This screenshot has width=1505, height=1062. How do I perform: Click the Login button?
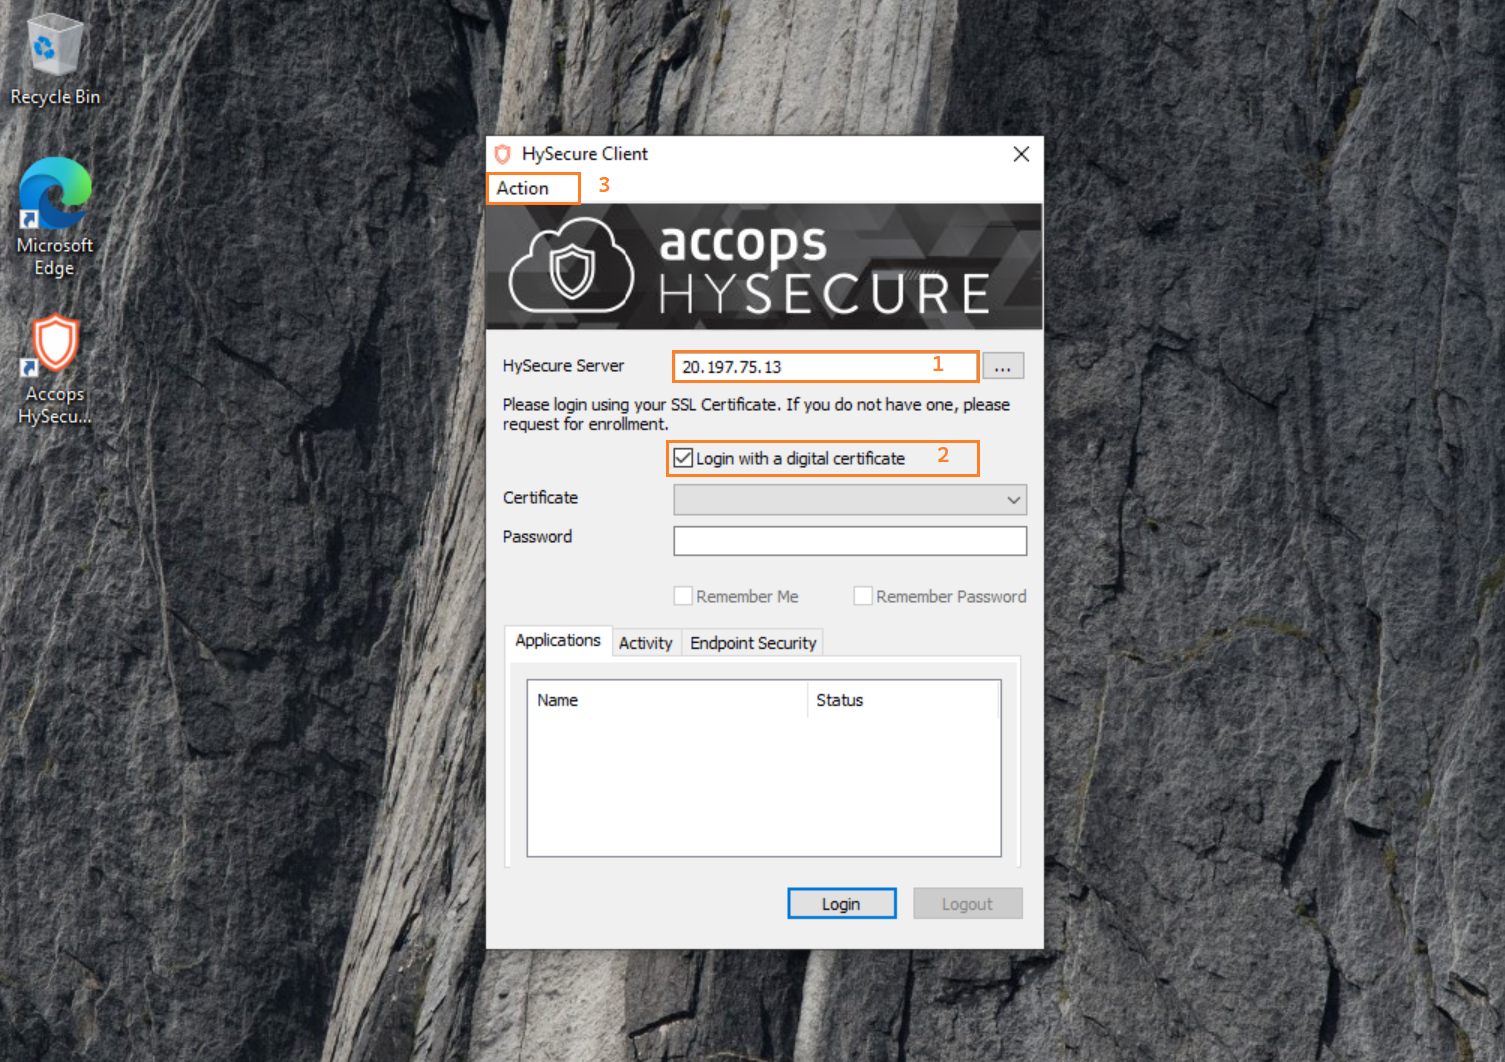point(841,904)
